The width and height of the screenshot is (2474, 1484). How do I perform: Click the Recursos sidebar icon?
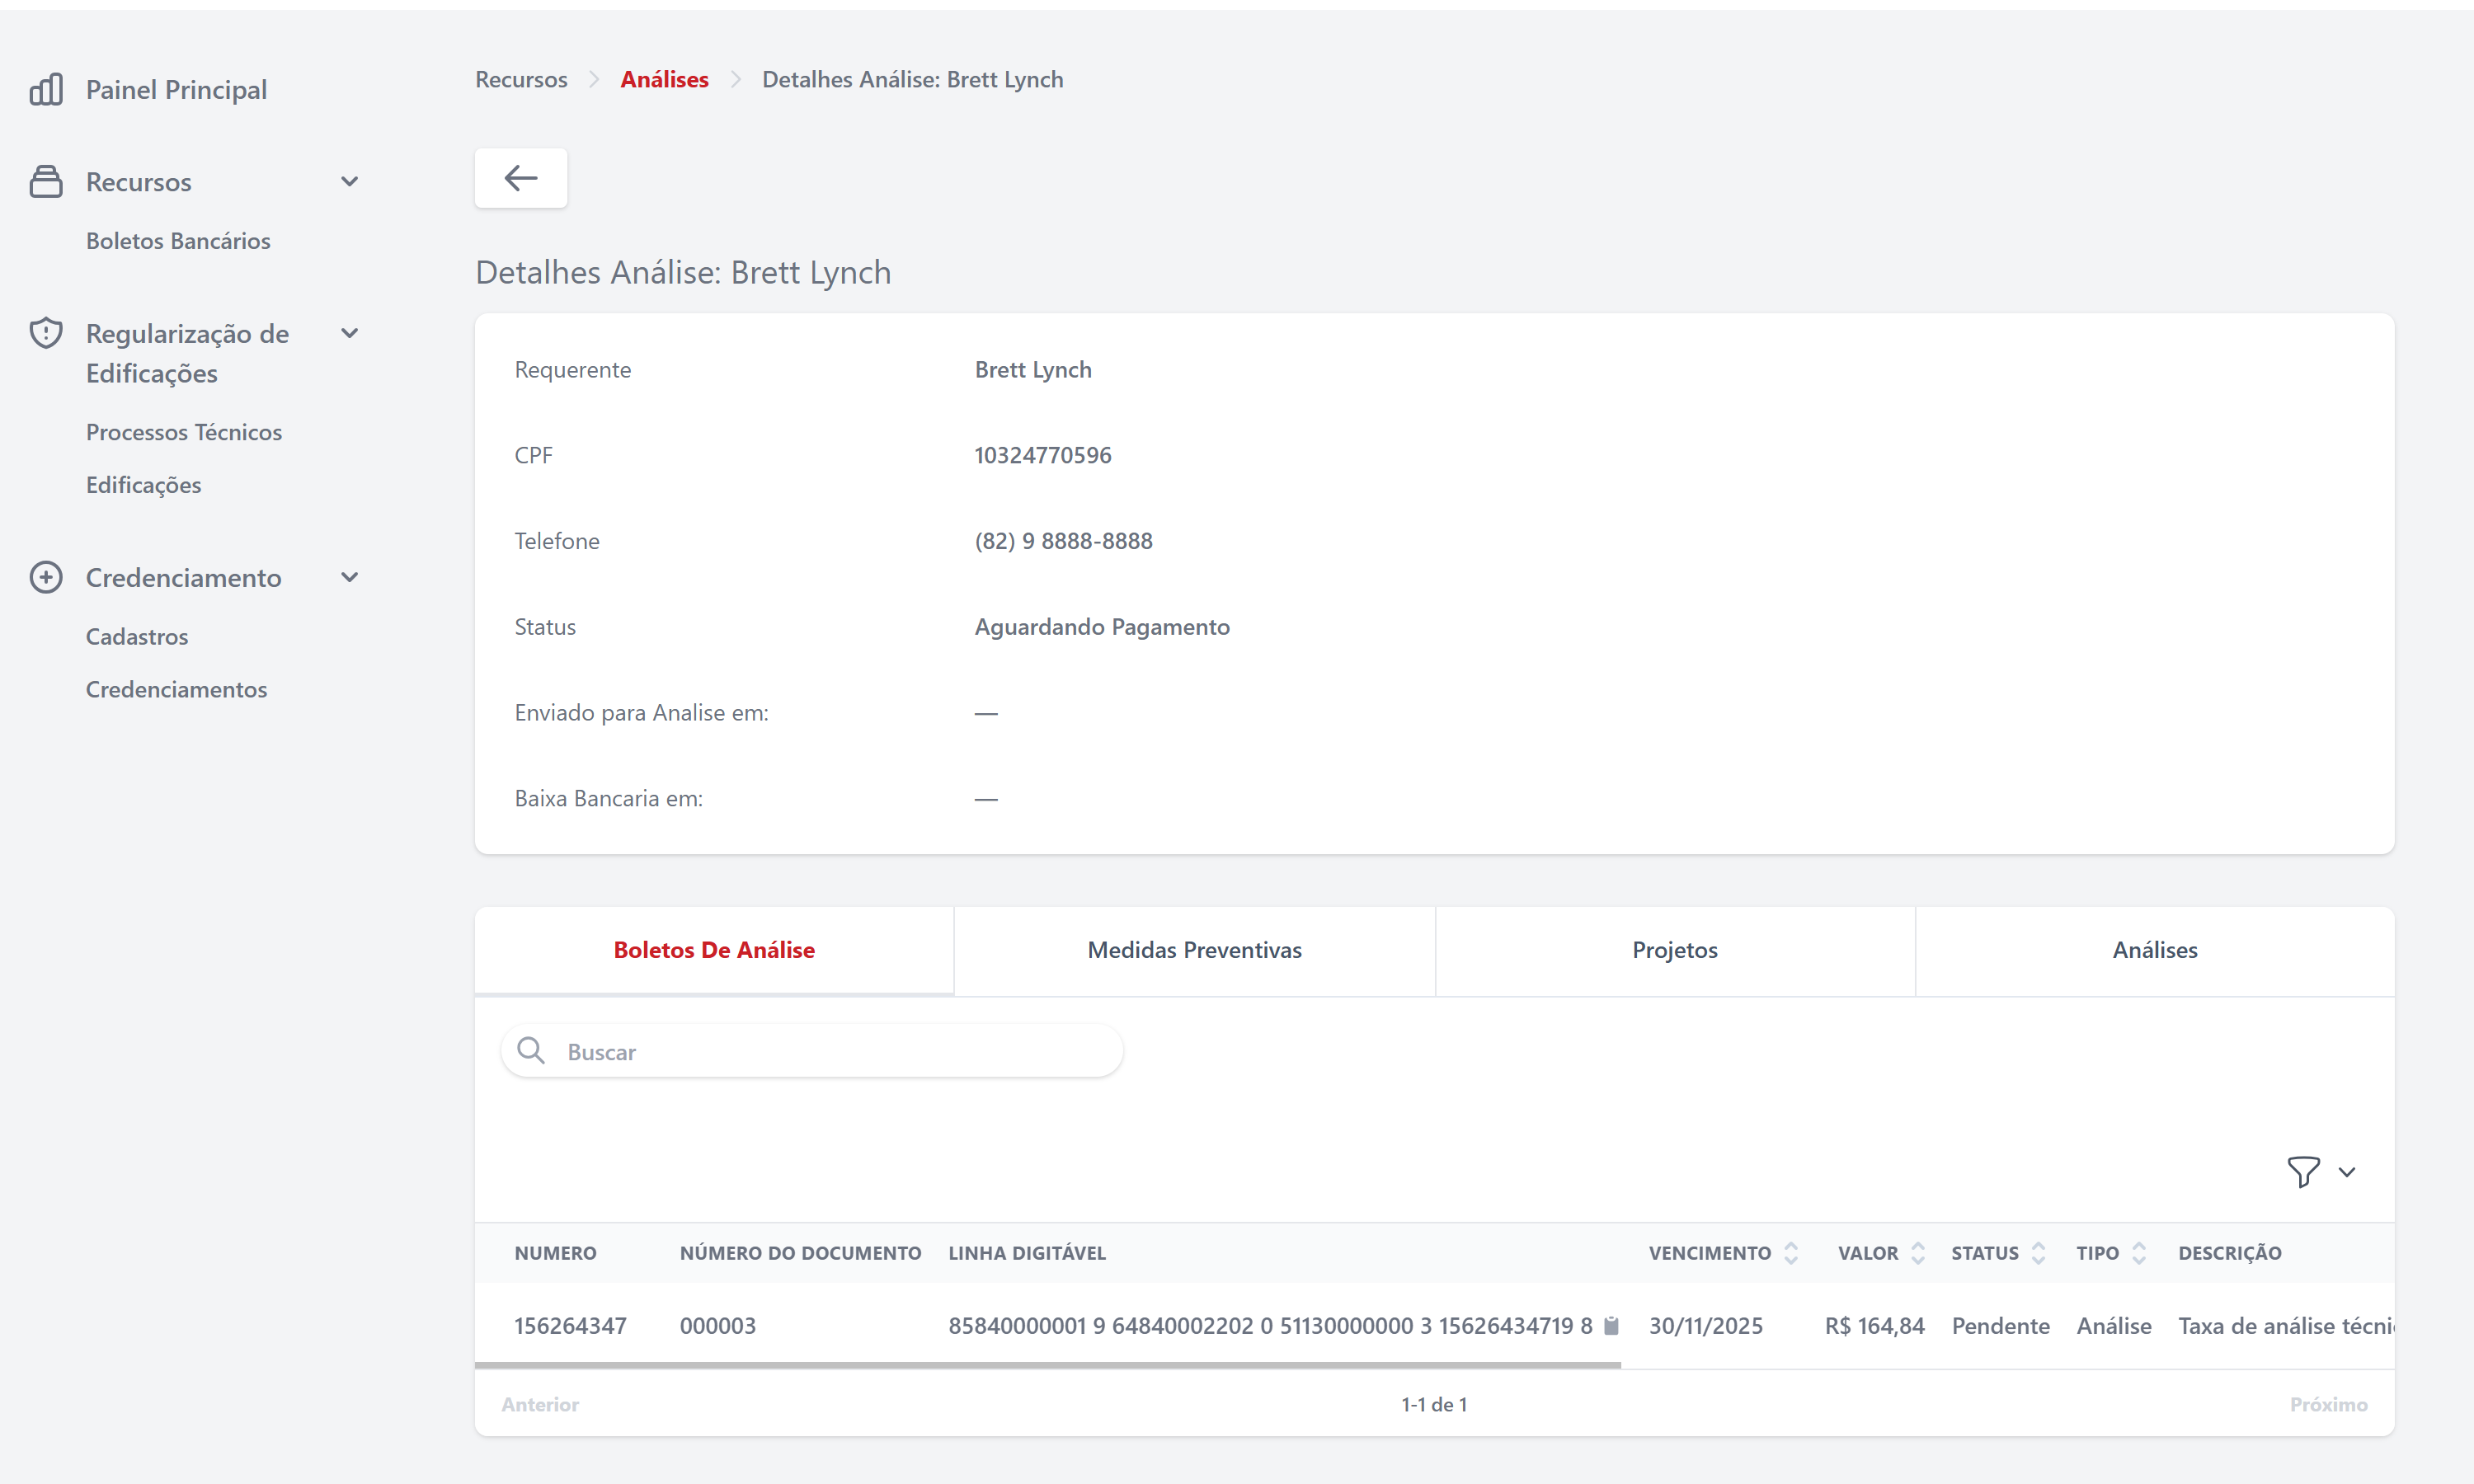46,181
